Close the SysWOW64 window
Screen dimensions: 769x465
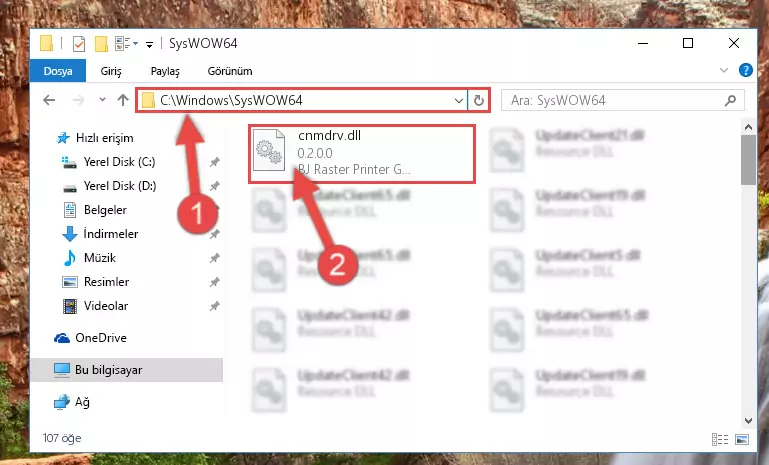[734, 43]
